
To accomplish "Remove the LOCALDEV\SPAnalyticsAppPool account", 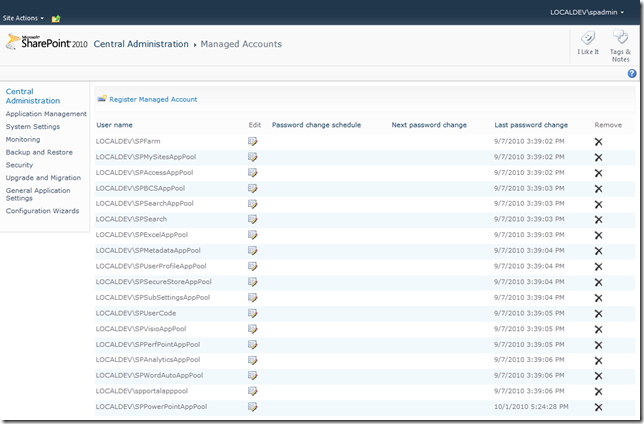I will [x=598, y=360].
